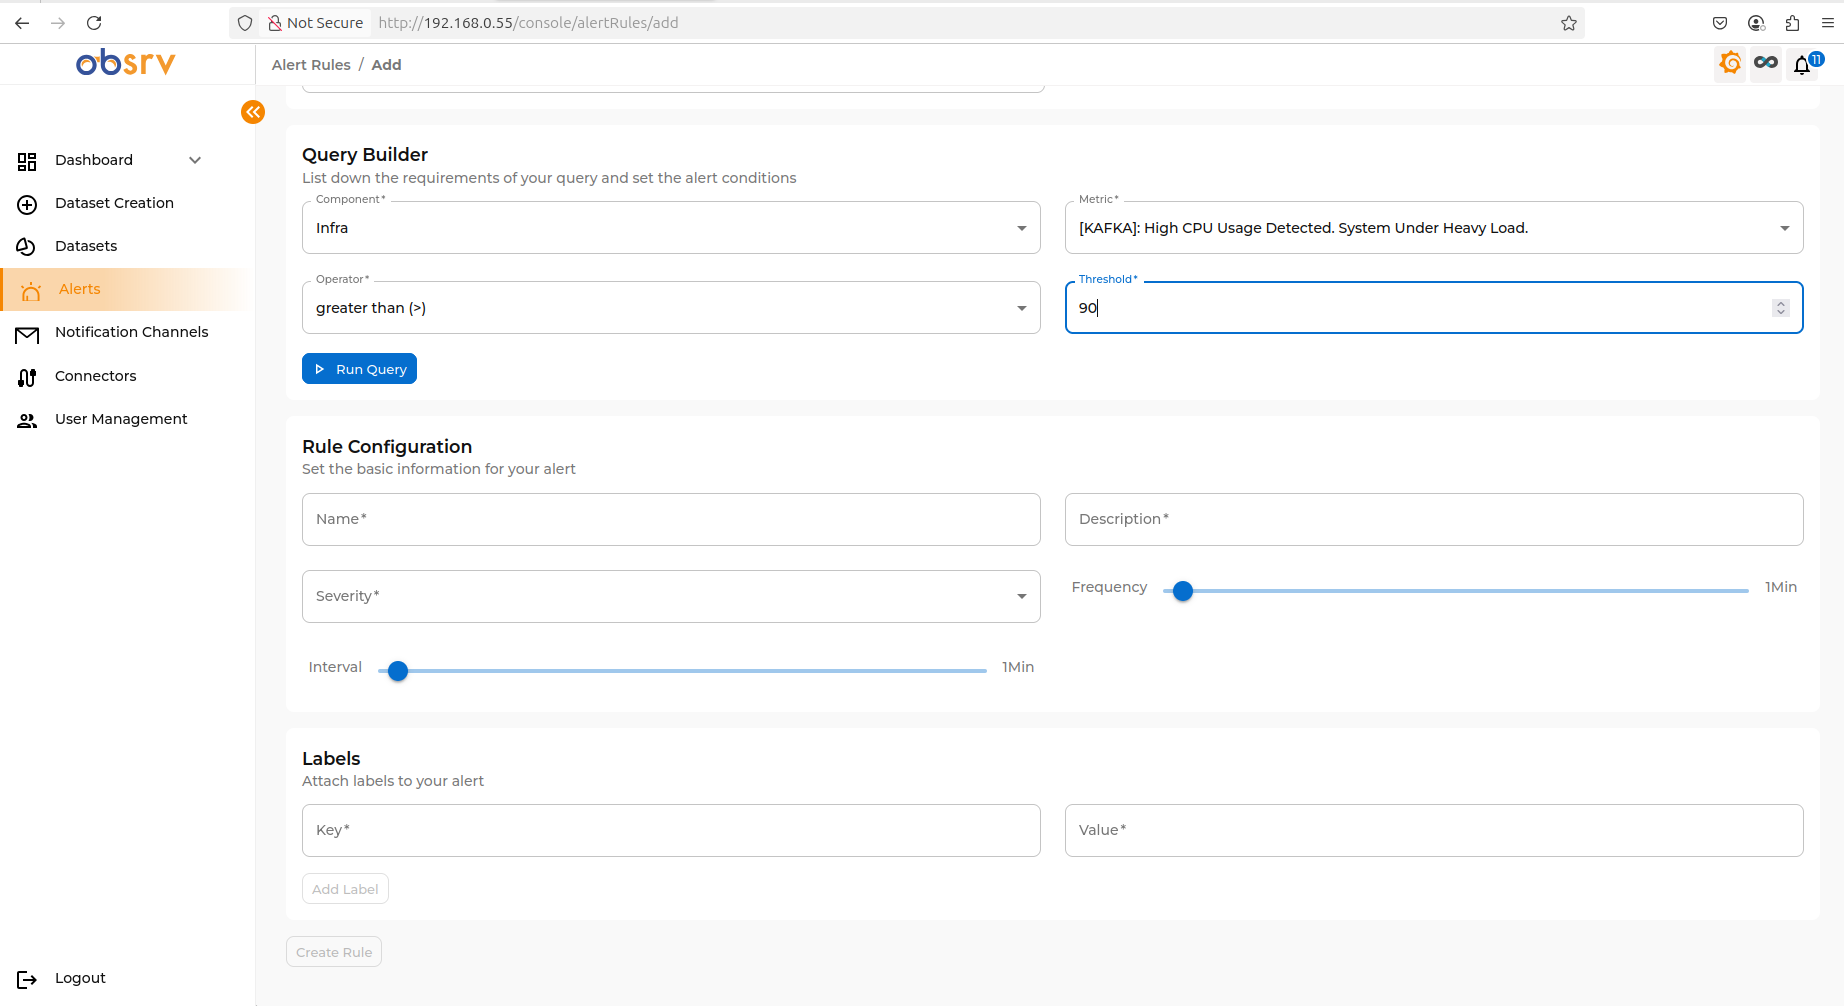Open the Severity dropdown
Viewport: 1844px width, 1006px height.
pyautogui.click(x=671, y=596)
